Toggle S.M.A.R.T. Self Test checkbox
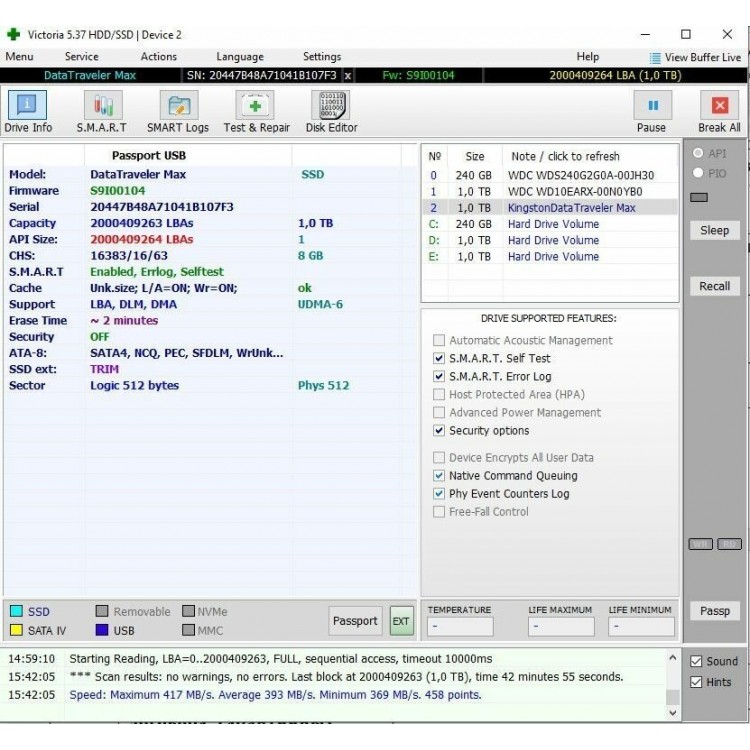 [439, 358]
